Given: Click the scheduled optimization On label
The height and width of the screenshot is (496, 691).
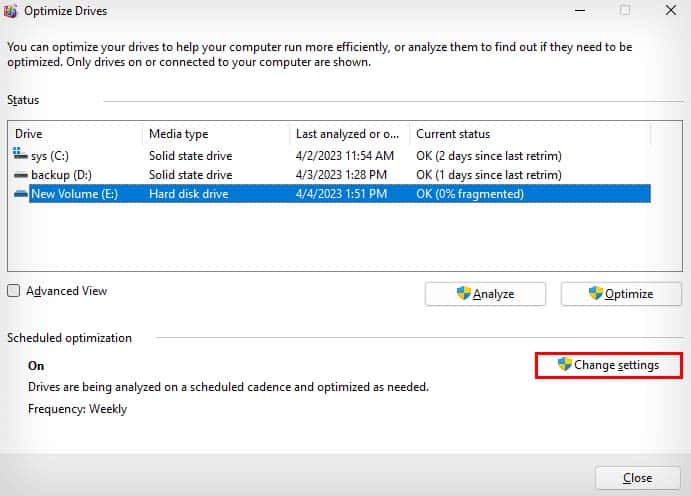Looking at the screenshot, I should pyautogui.click(x=36, y=366).
